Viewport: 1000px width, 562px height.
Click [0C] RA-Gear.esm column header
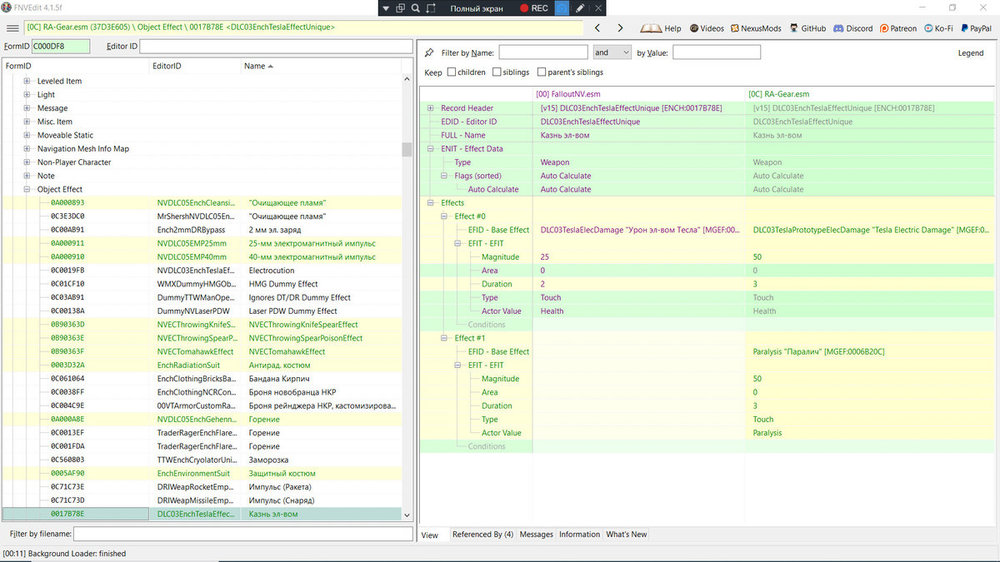click(x=869, y=94)
